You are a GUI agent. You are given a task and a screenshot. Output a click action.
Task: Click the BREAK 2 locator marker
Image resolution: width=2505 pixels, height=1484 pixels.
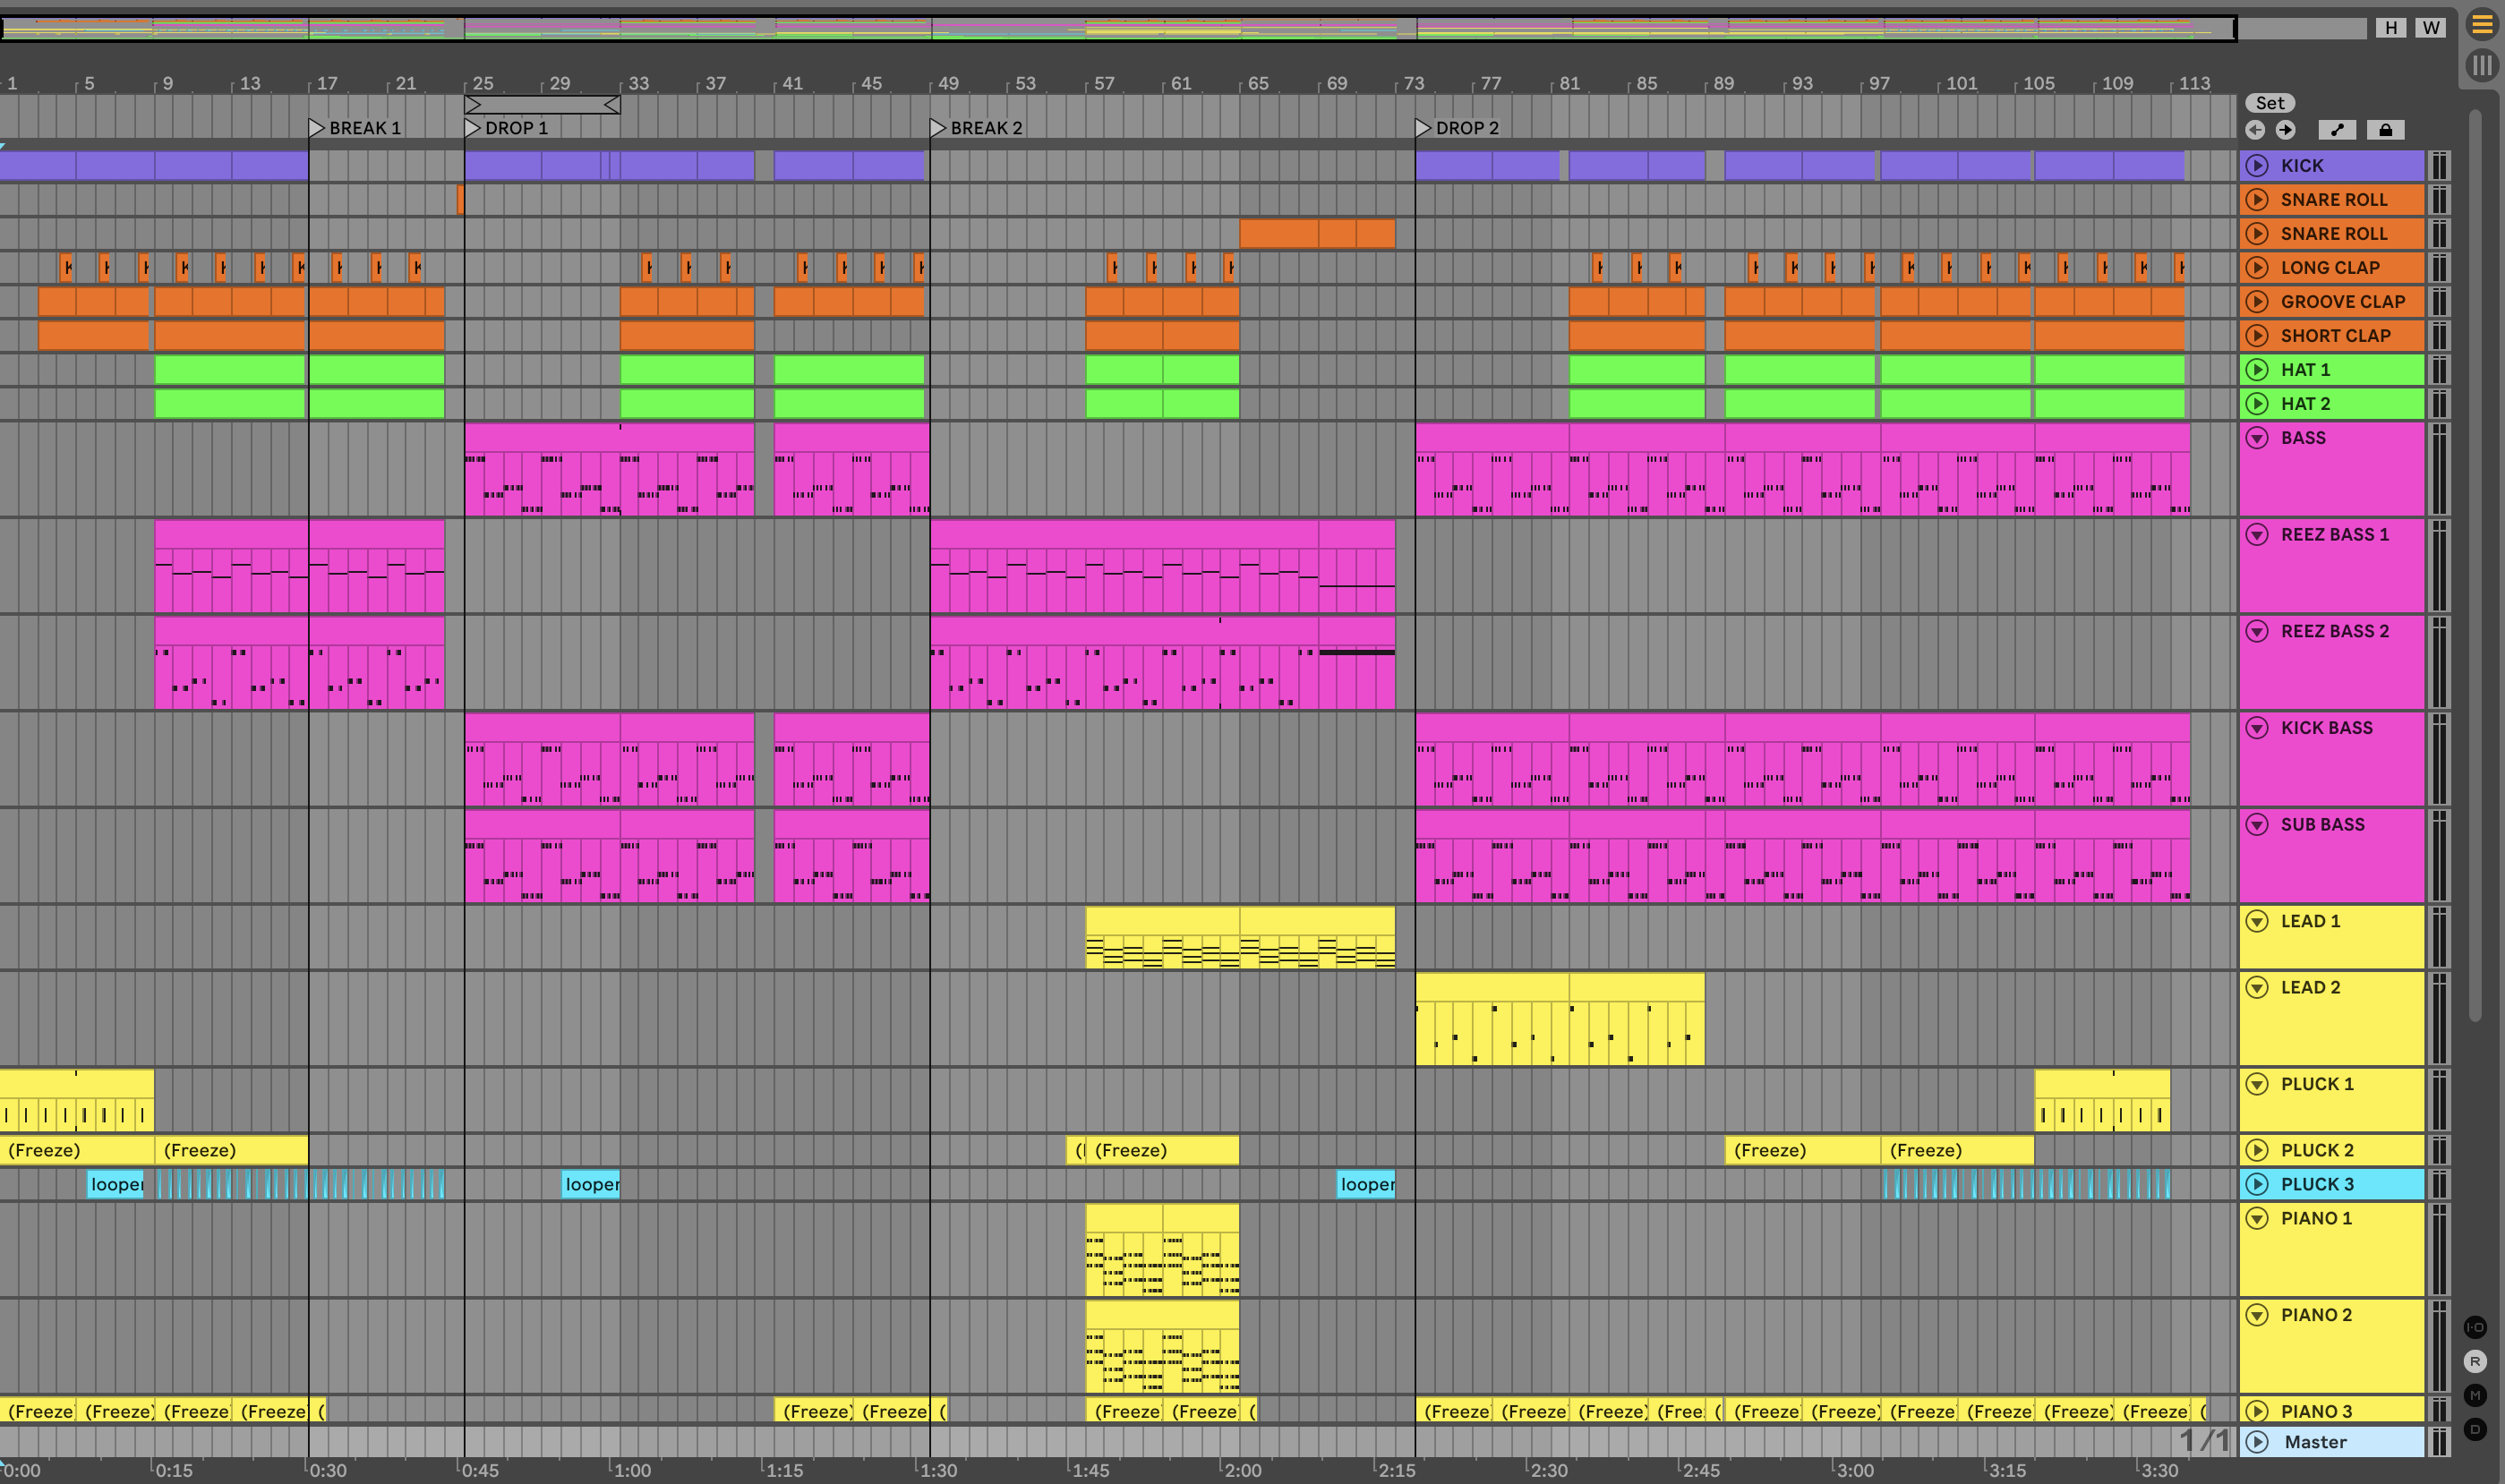coord(937,128)
